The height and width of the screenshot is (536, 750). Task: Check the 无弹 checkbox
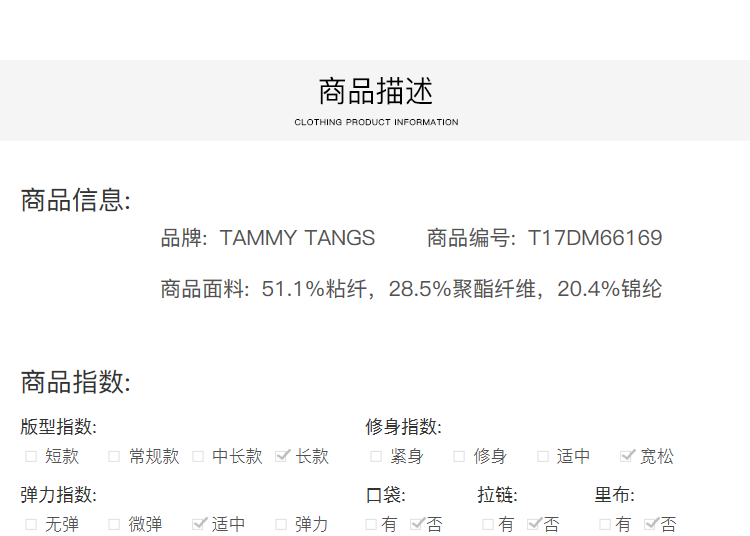tap(31, 523)
